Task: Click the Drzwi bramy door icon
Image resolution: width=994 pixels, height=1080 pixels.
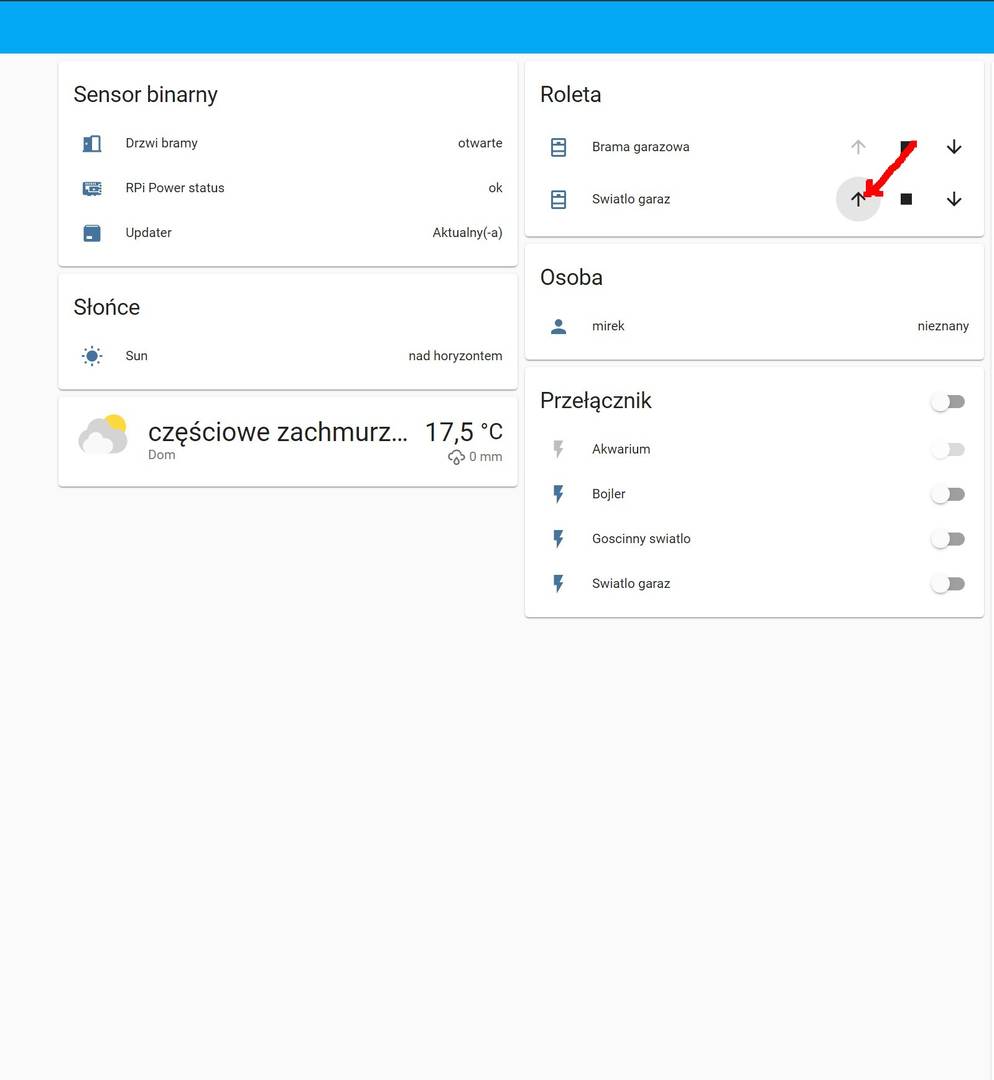Action: click(x=92, y=143)
